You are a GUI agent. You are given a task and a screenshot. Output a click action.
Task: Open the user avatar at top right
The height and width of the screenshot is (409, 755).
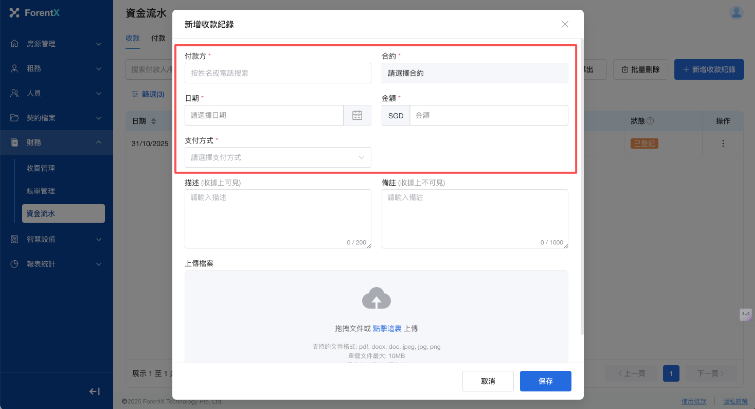click(737, 12)
